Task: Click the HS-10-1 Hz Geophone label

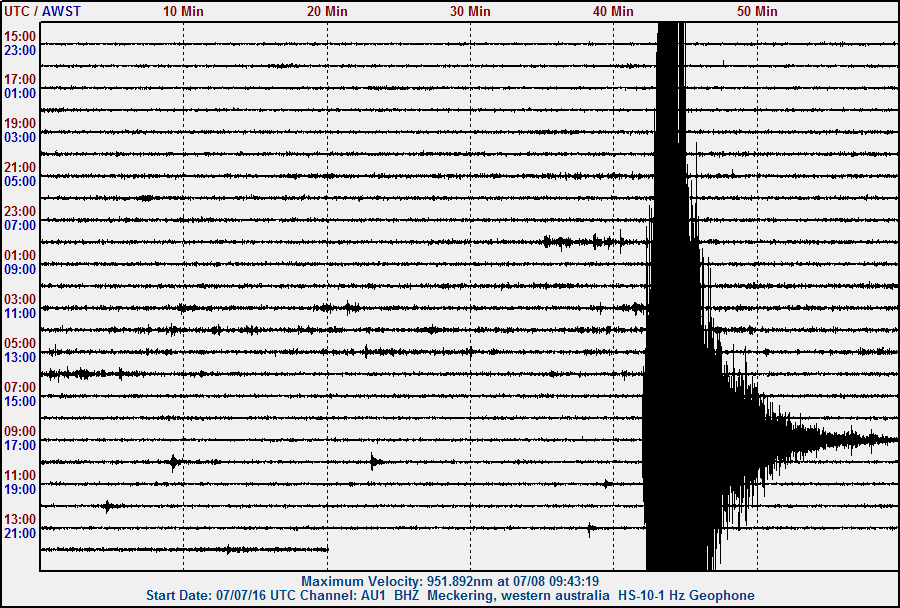Action: tap(686, 596)
